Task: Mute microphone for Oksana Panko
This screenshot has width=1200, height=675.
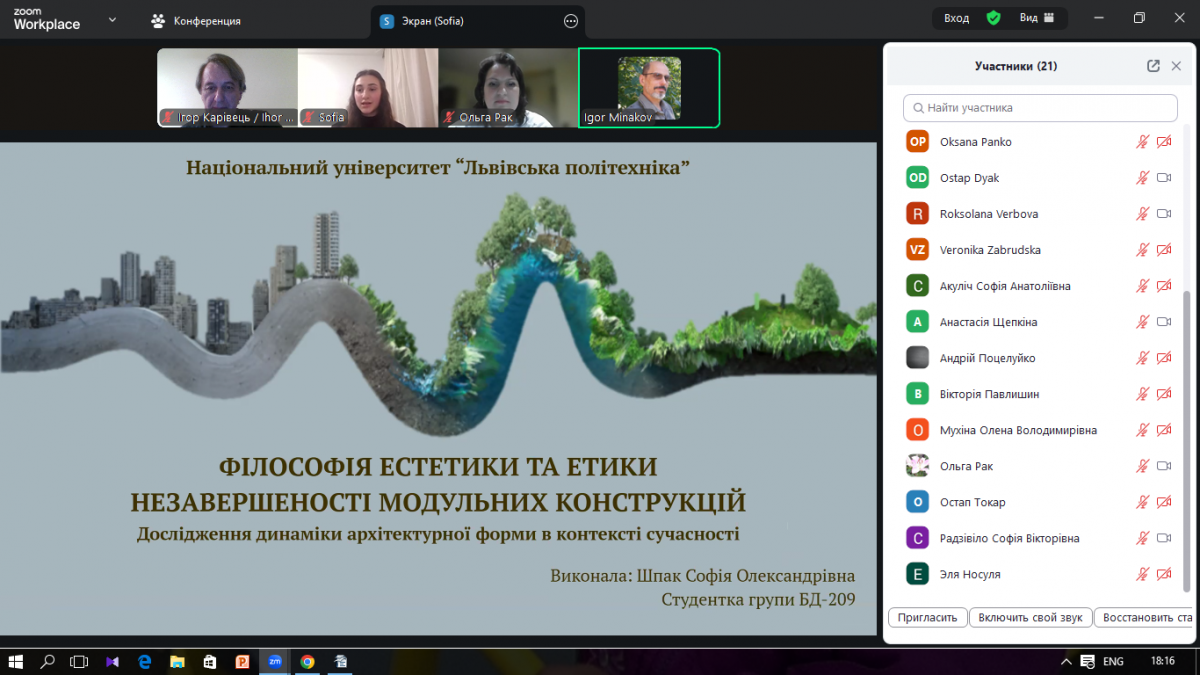Action: (x=1142, y=141)
